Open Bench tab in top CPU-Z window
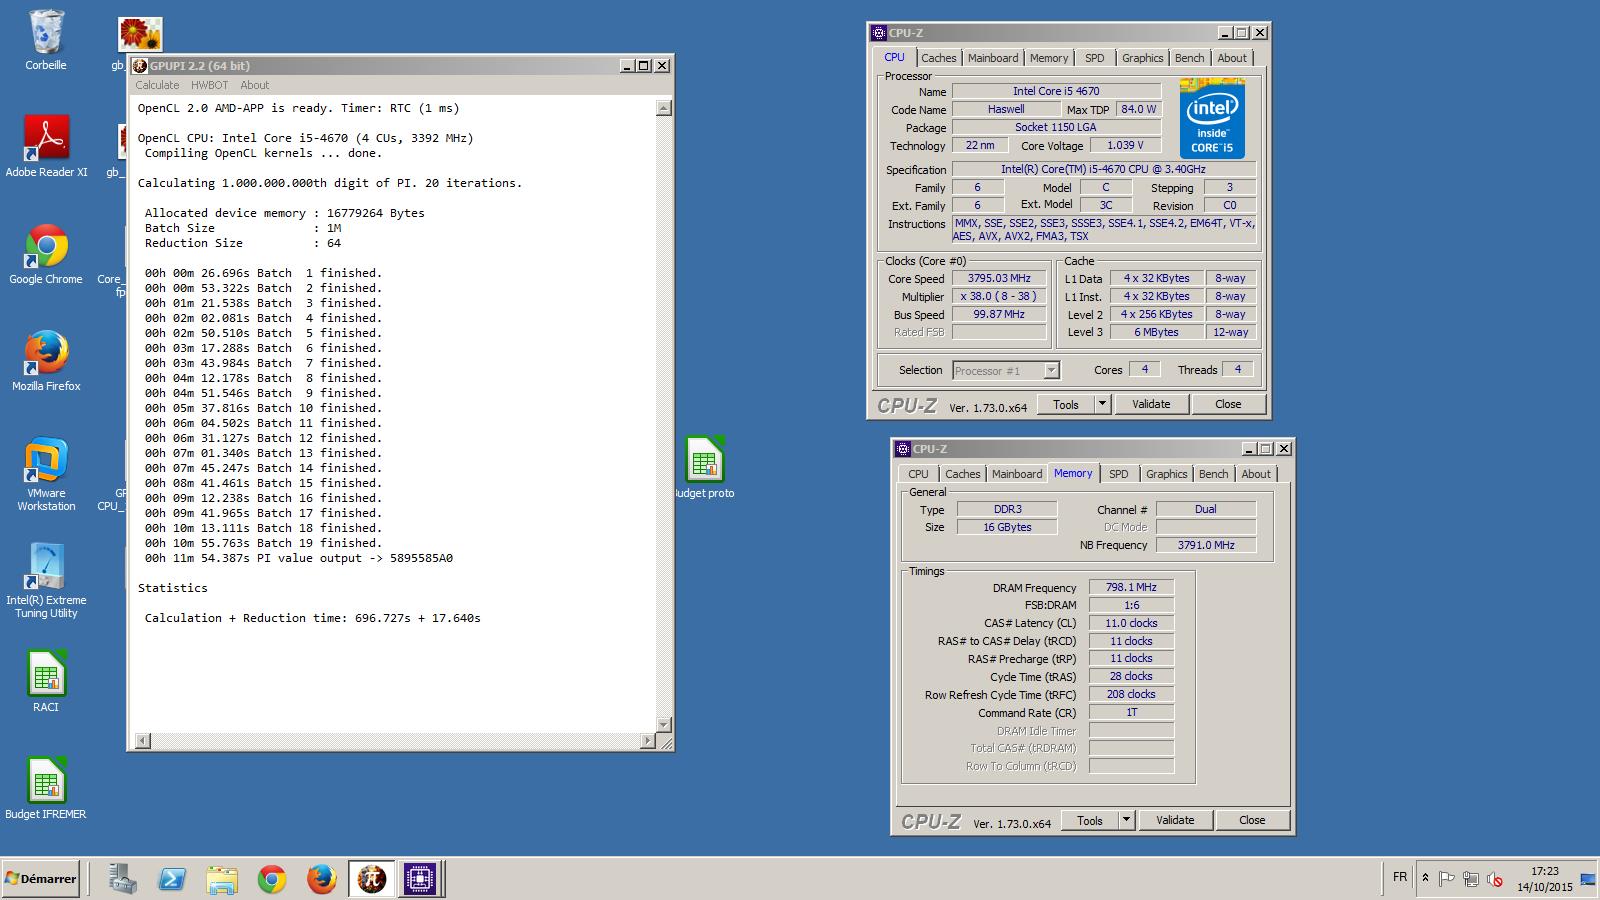The height and width of the screenshot is (900, 1600). tap(1190, 58)
